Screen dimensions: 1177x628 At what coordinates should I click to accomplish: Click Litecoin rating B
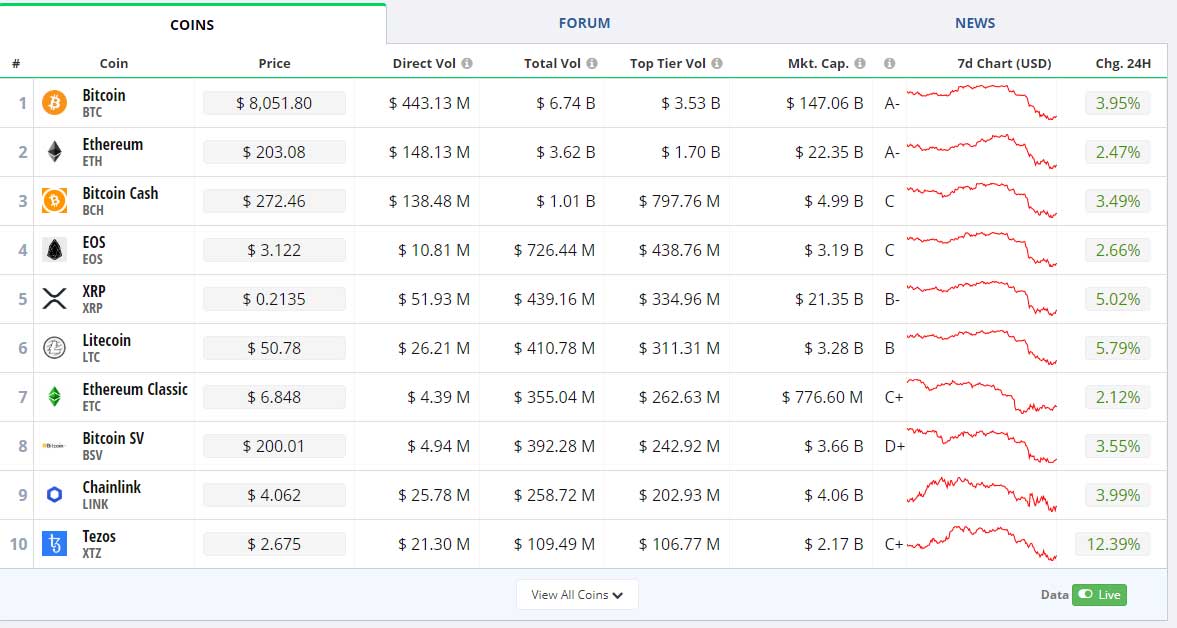pyautogui.click(x=890, y=347)
